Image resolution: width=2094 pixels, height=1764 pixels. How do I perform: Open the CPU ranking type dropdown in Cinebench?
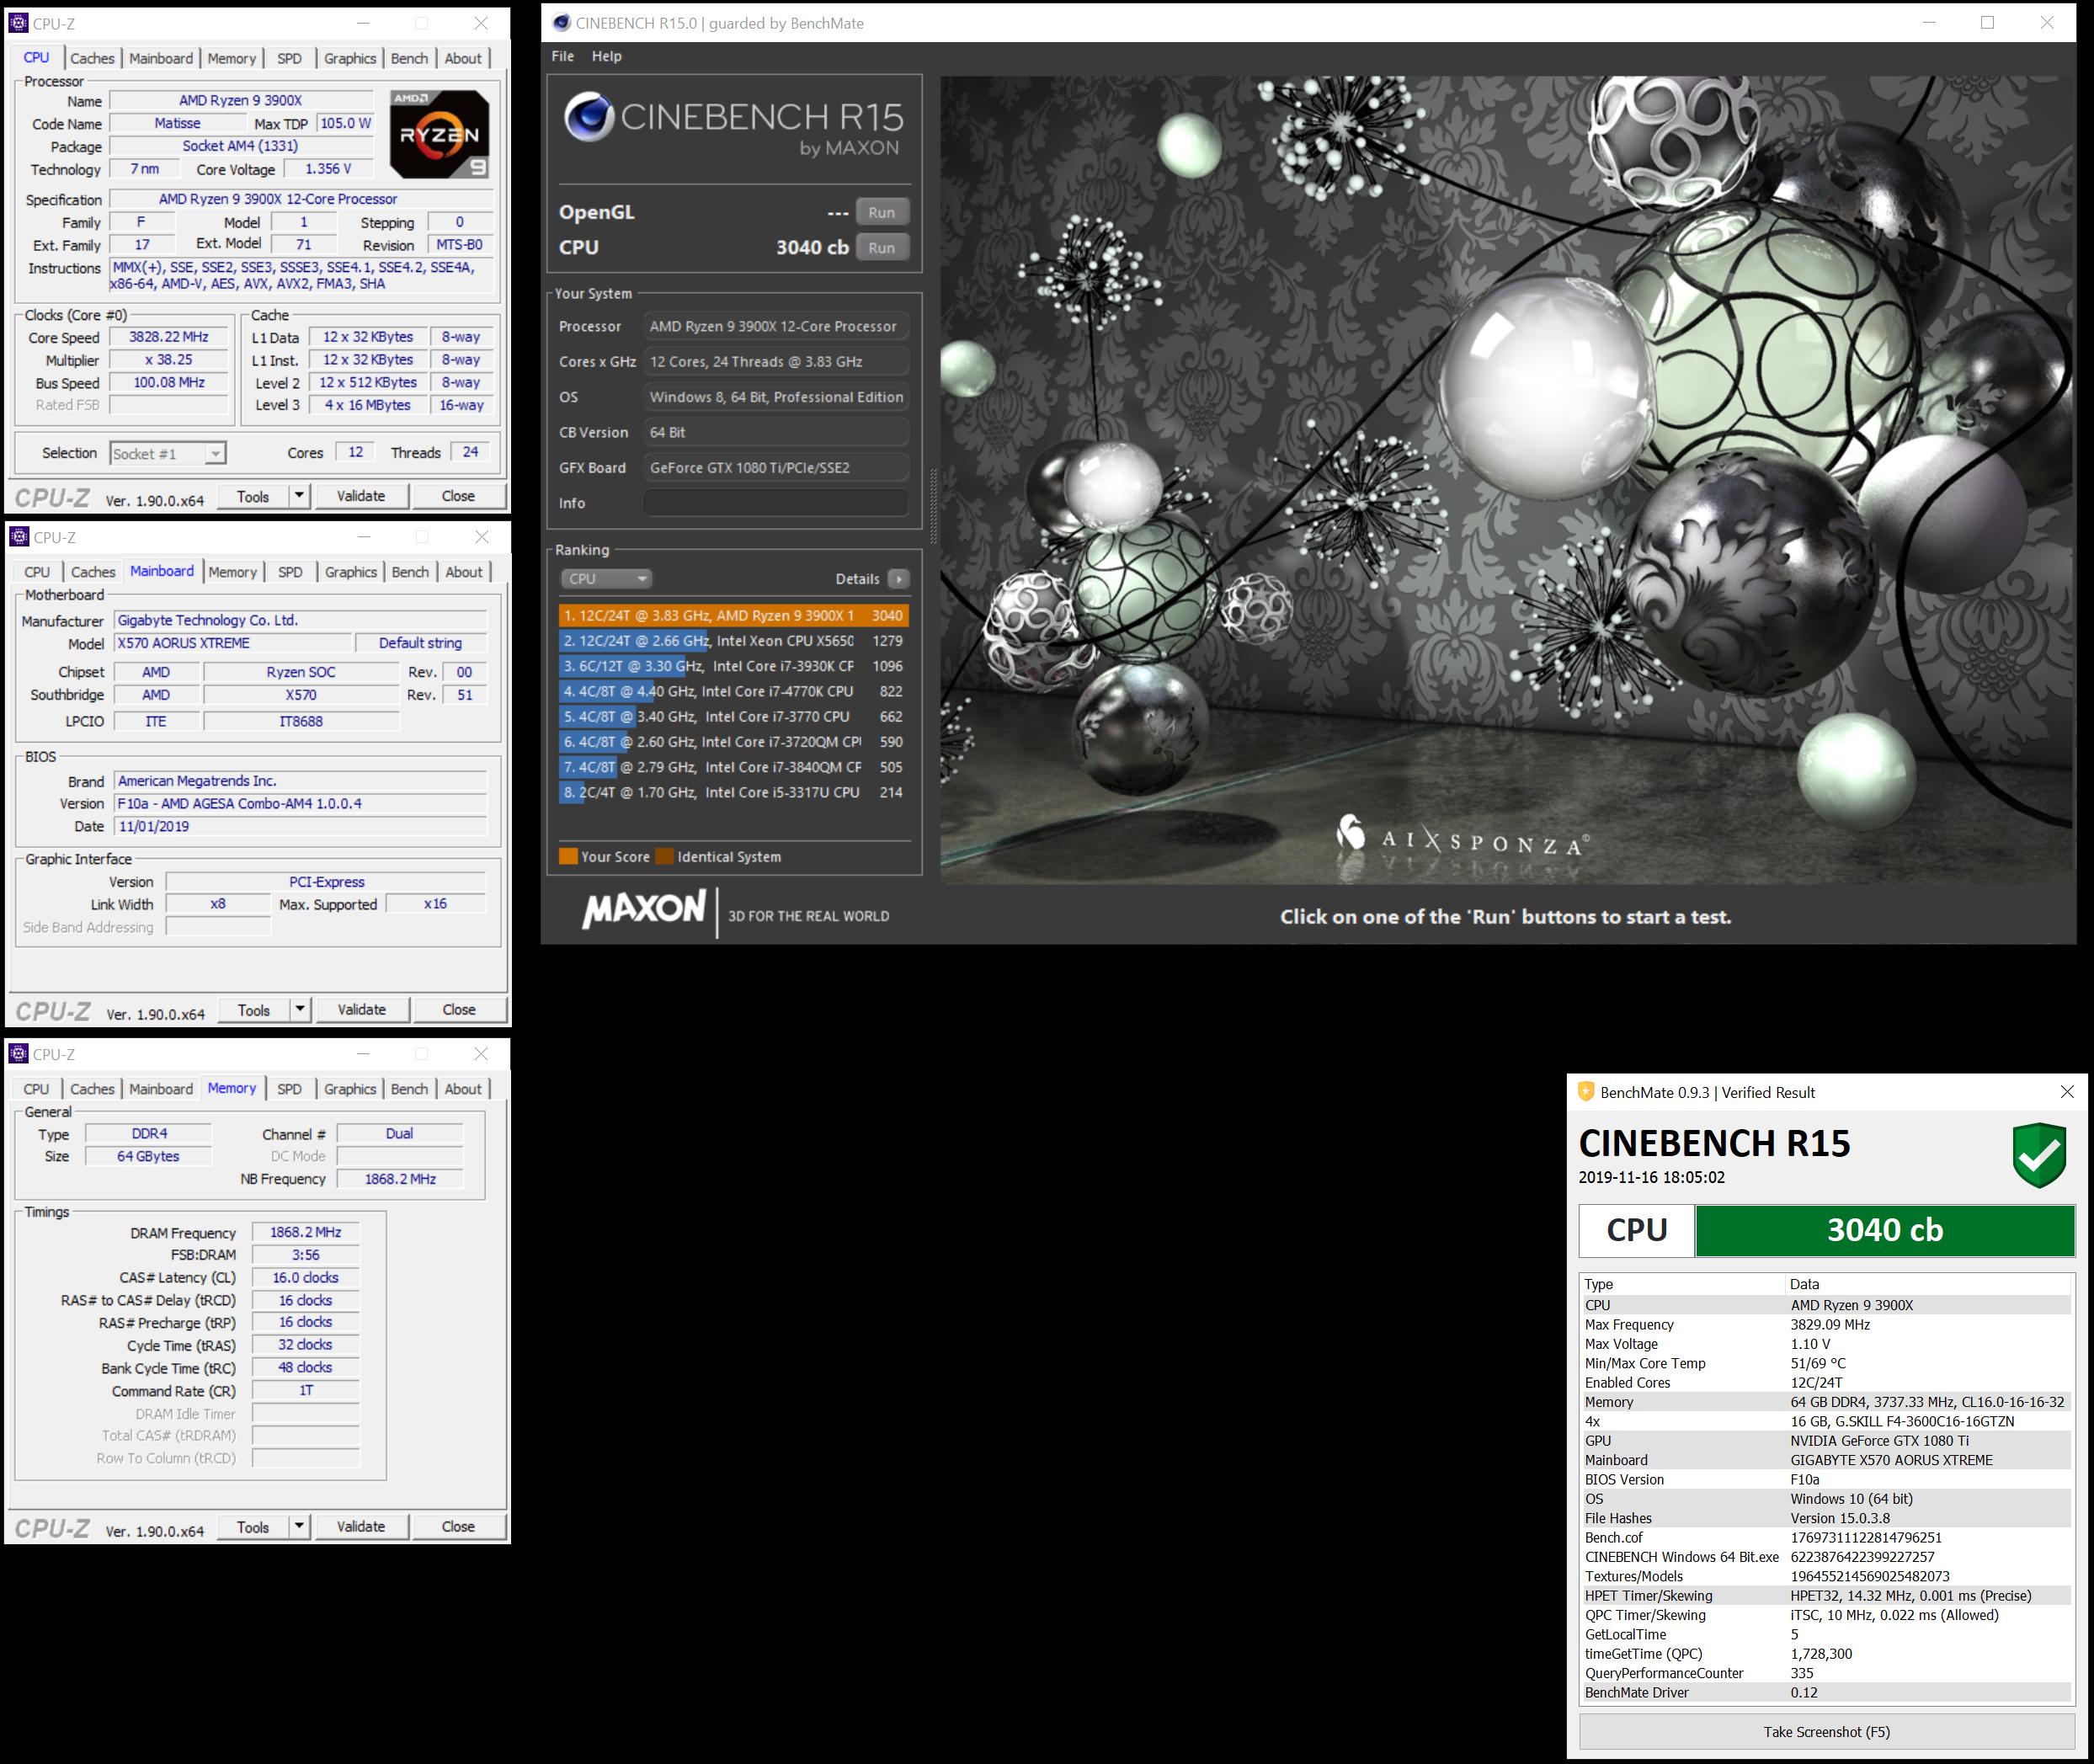(x=606, y=579)
